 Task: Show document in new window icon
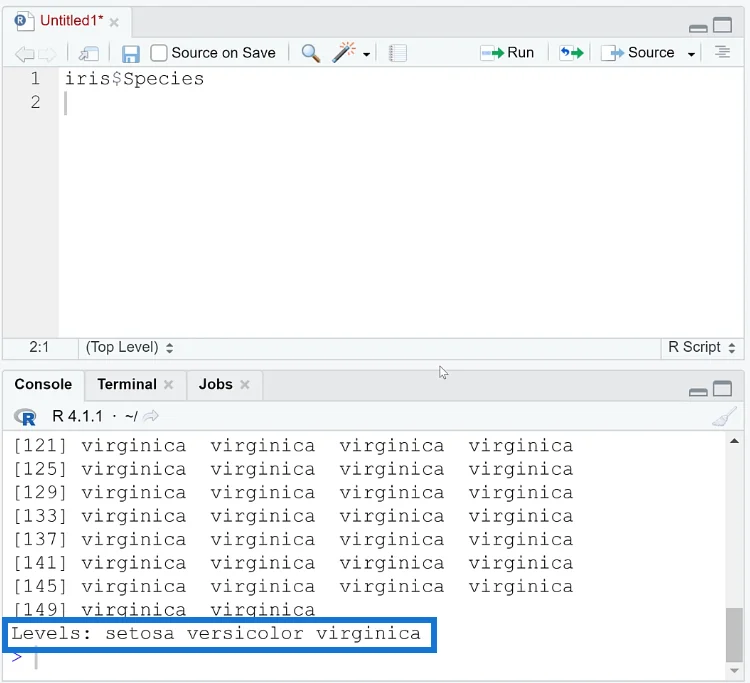point(89,54)
